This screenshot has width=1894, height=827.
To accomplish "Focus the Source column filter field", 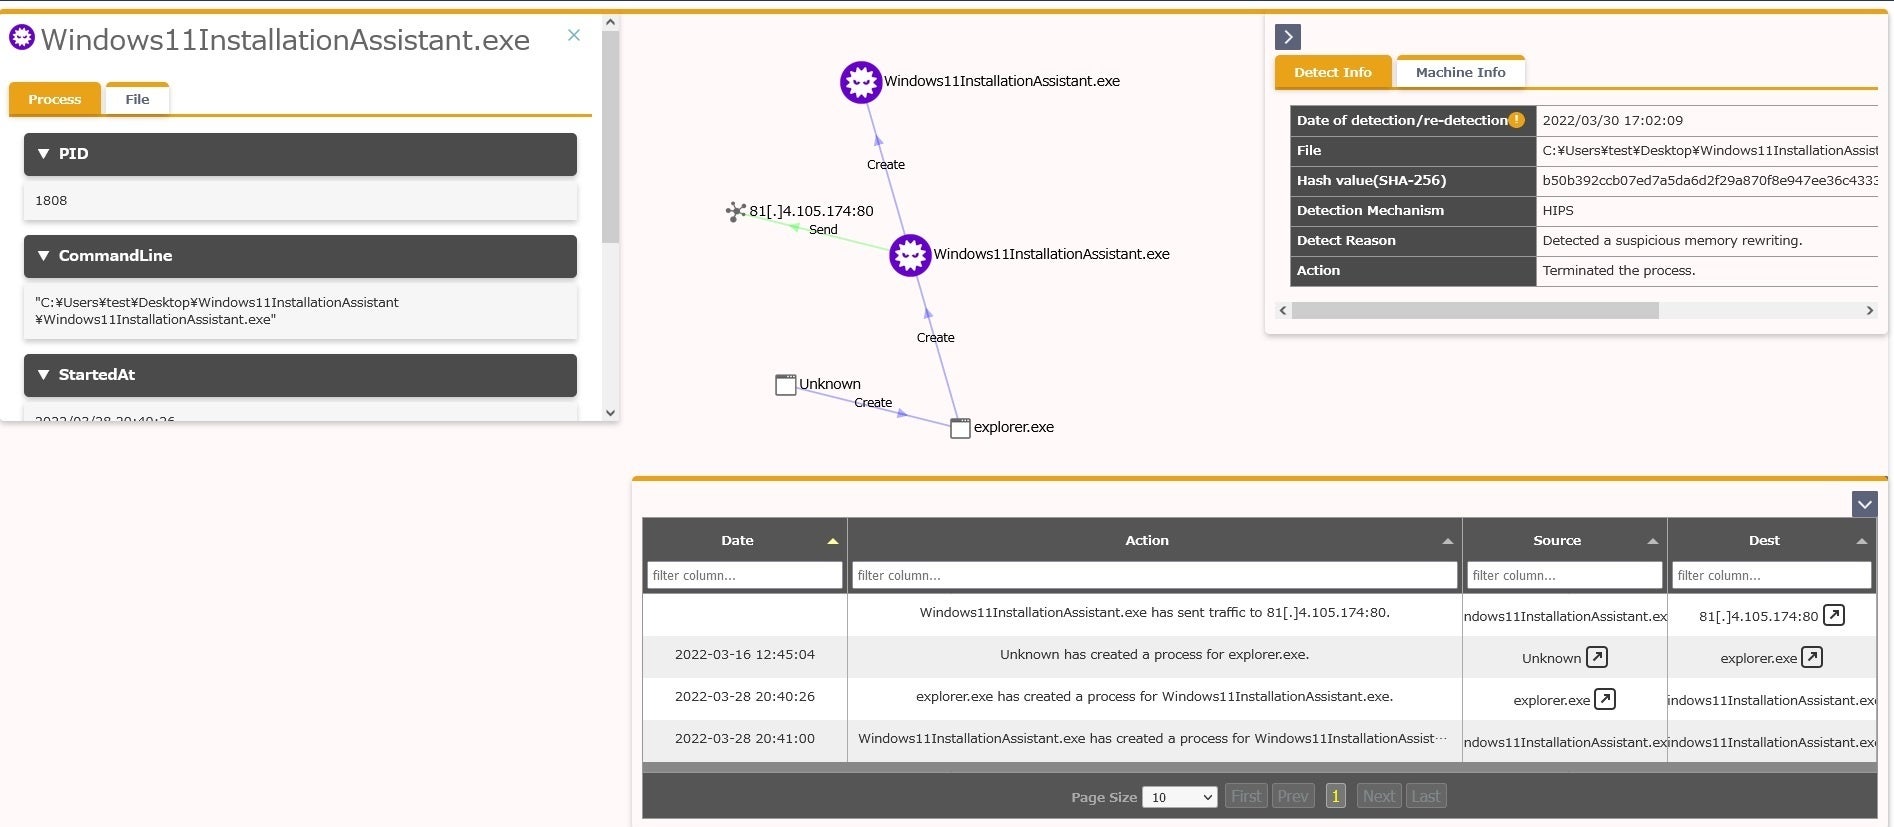I will tap(1565, 575).
